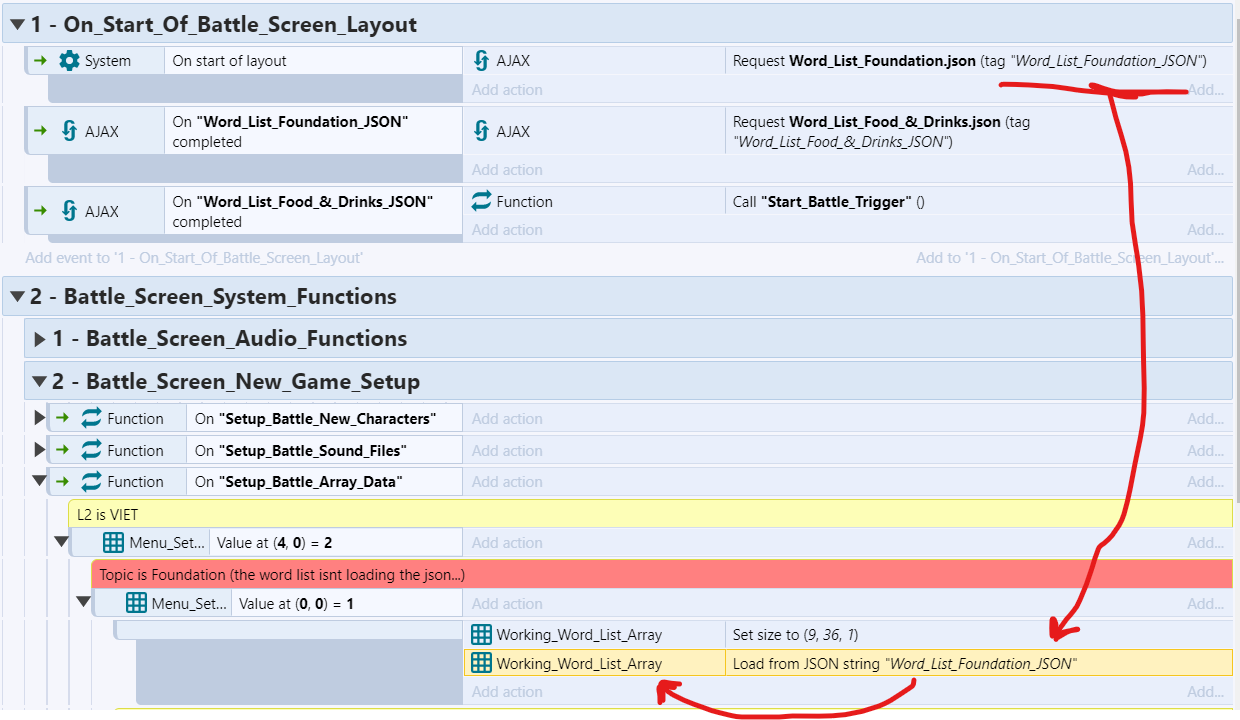Click Add action for Setup_Battle_Sound_Files function
1240x720 pixels.
point(507,450)
